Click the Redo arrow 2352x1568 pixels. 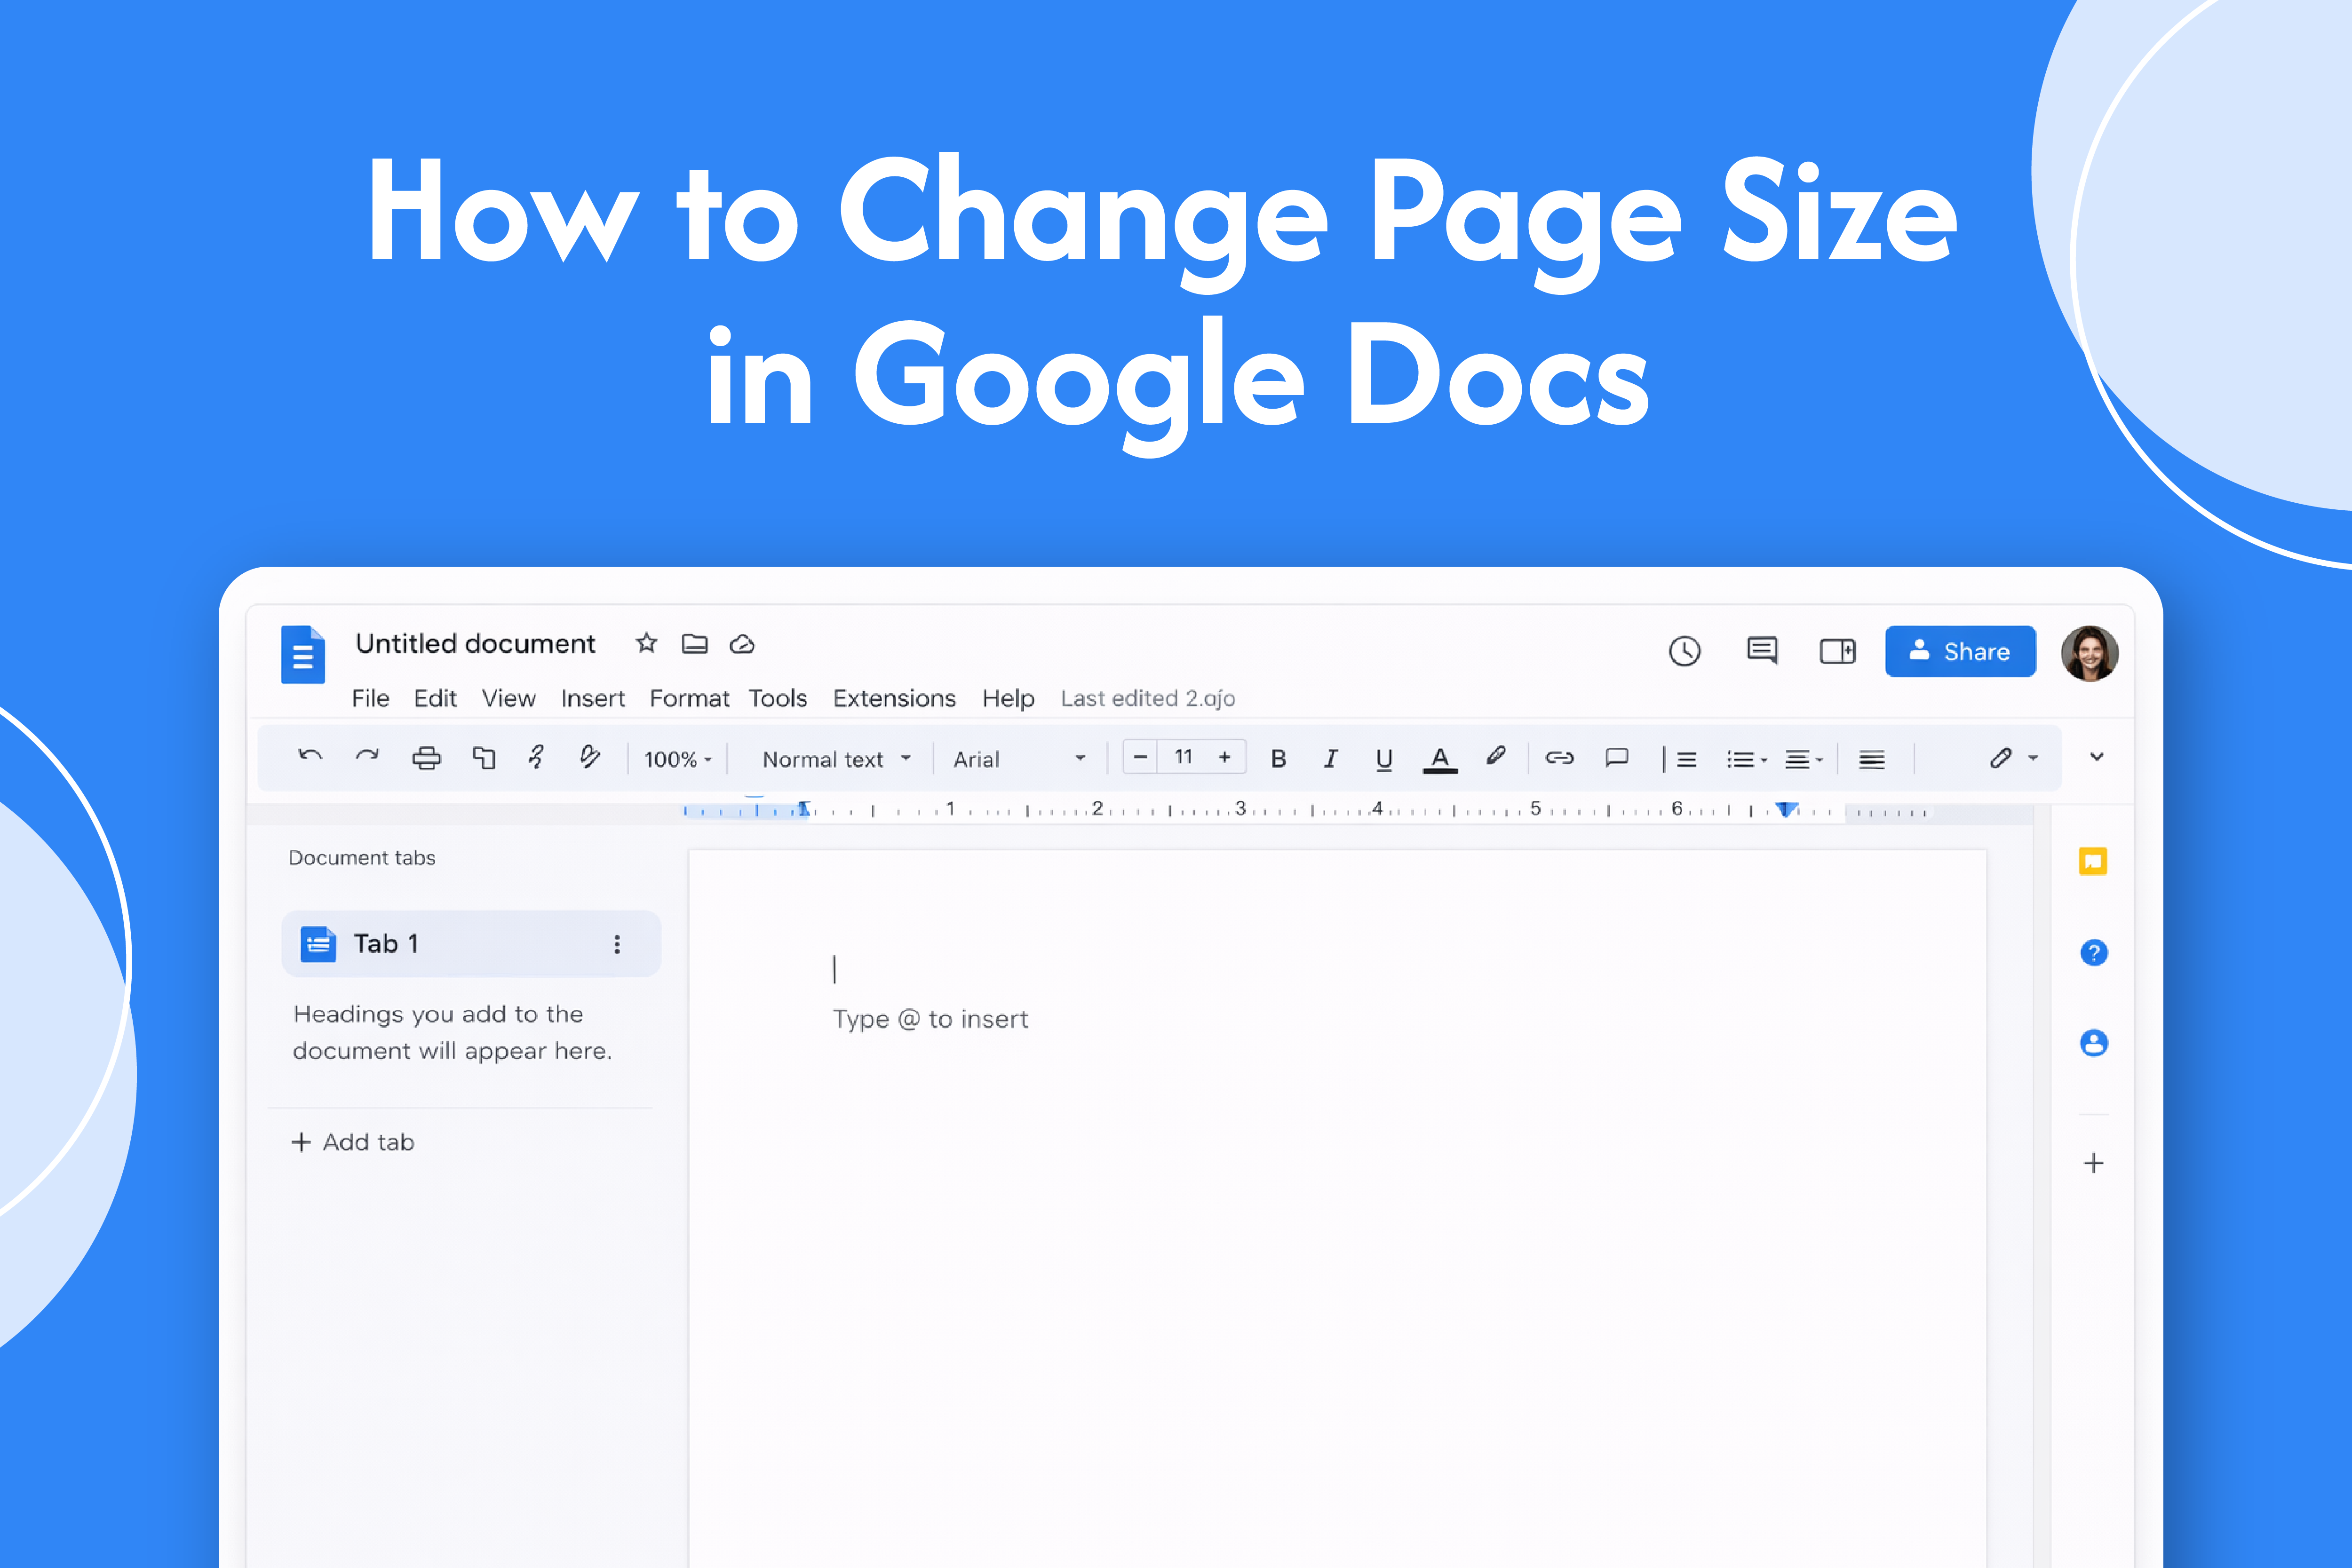click(367, 757)
